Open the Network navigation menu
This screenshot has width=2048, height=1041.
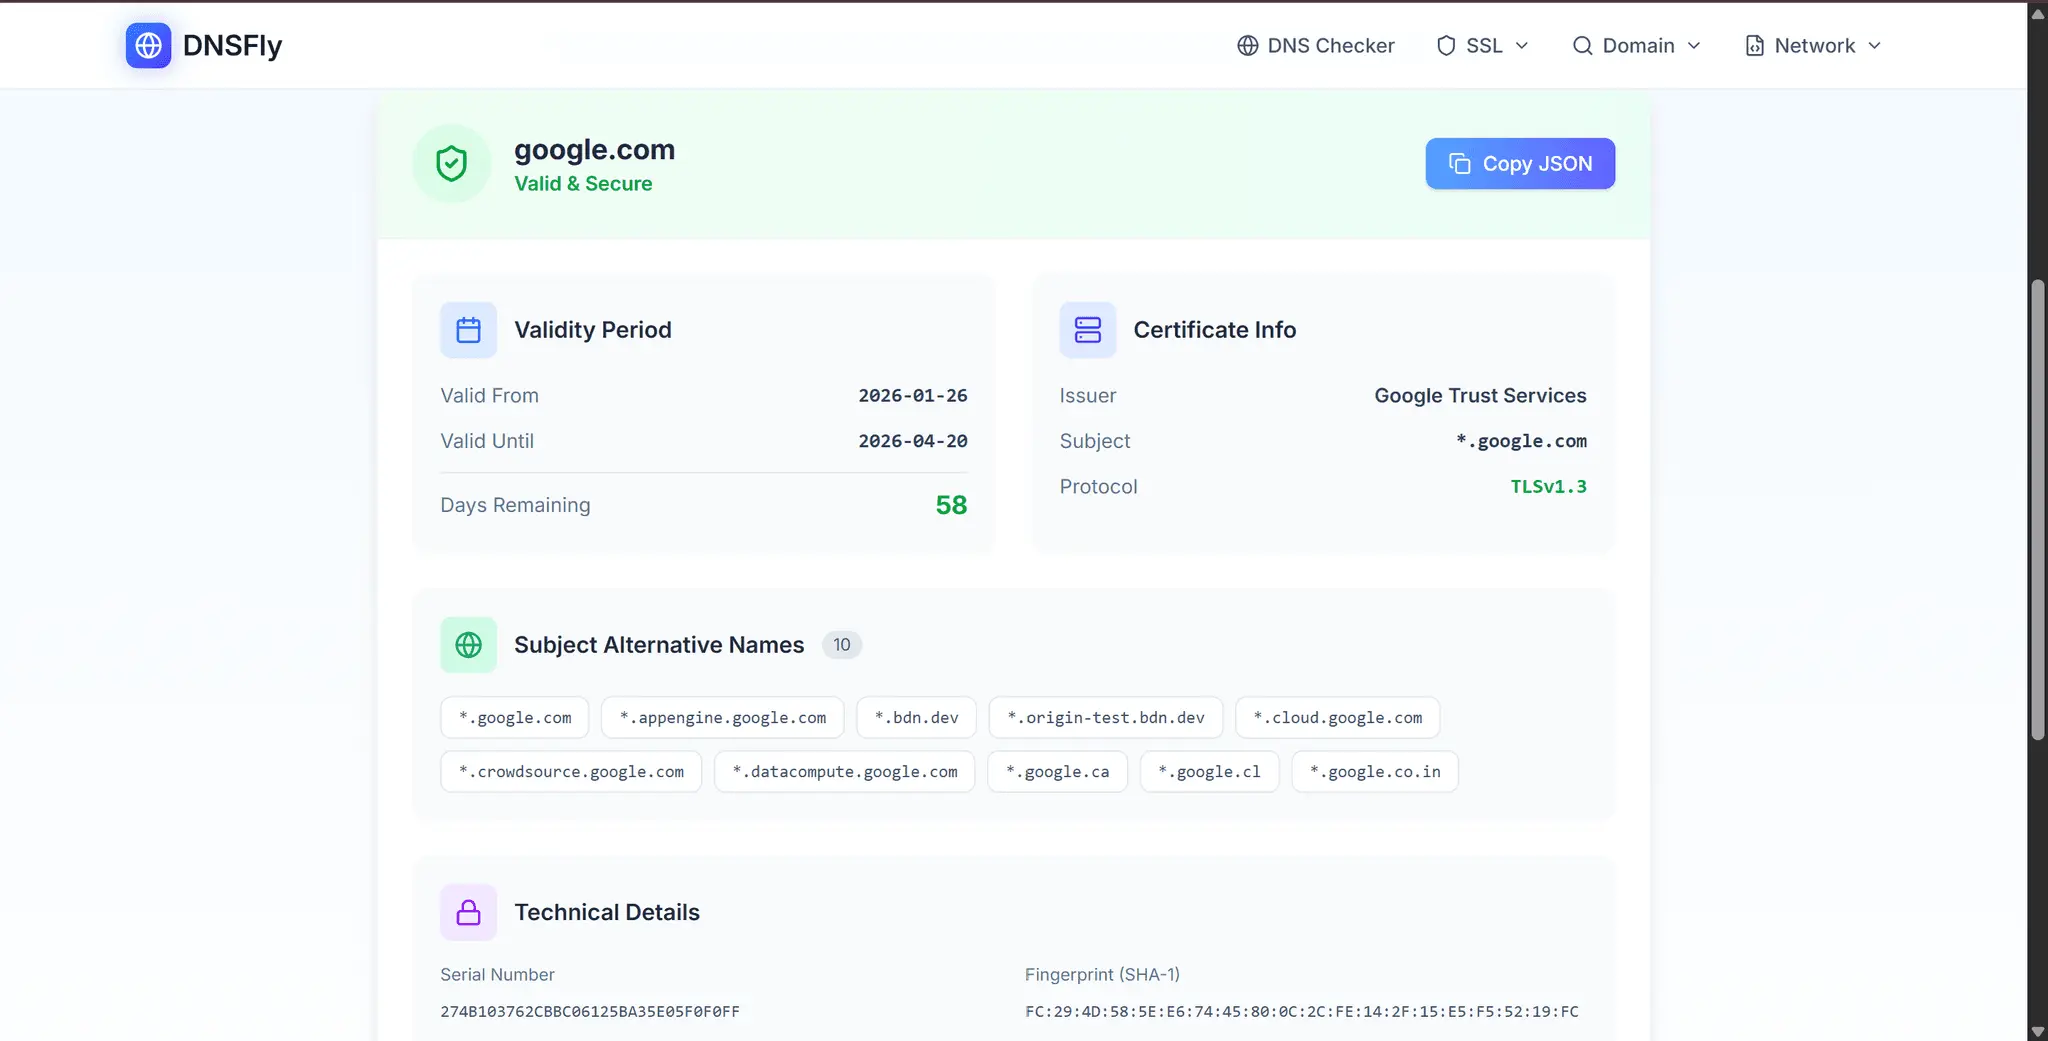coord(1813,45)
